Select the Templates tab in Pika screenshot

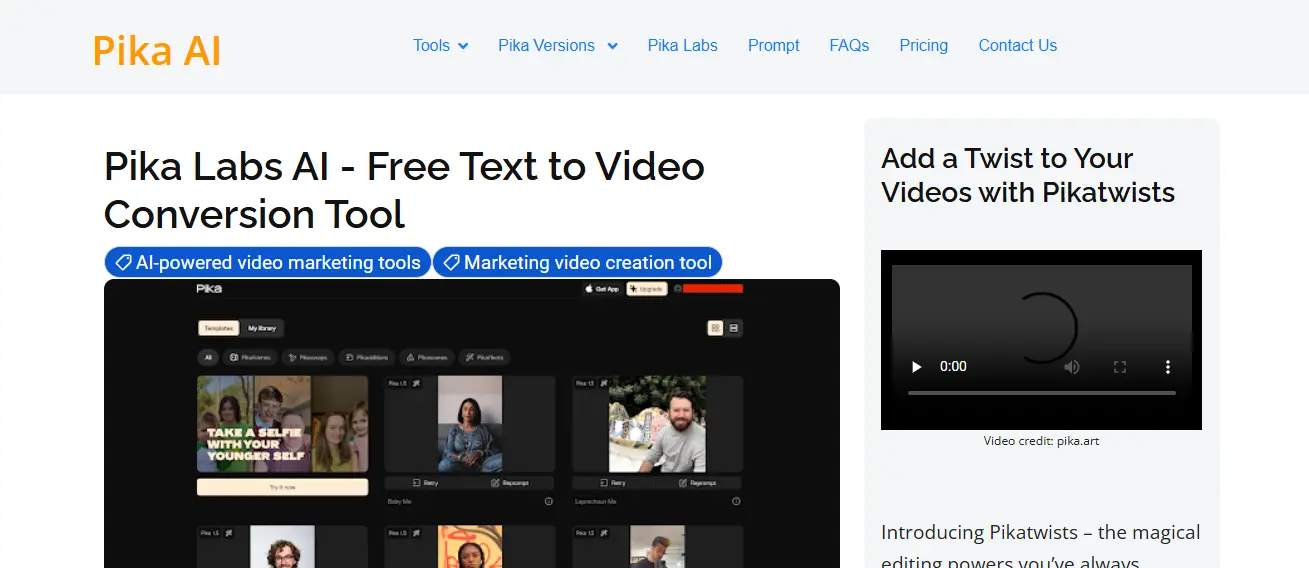[219, 328]
